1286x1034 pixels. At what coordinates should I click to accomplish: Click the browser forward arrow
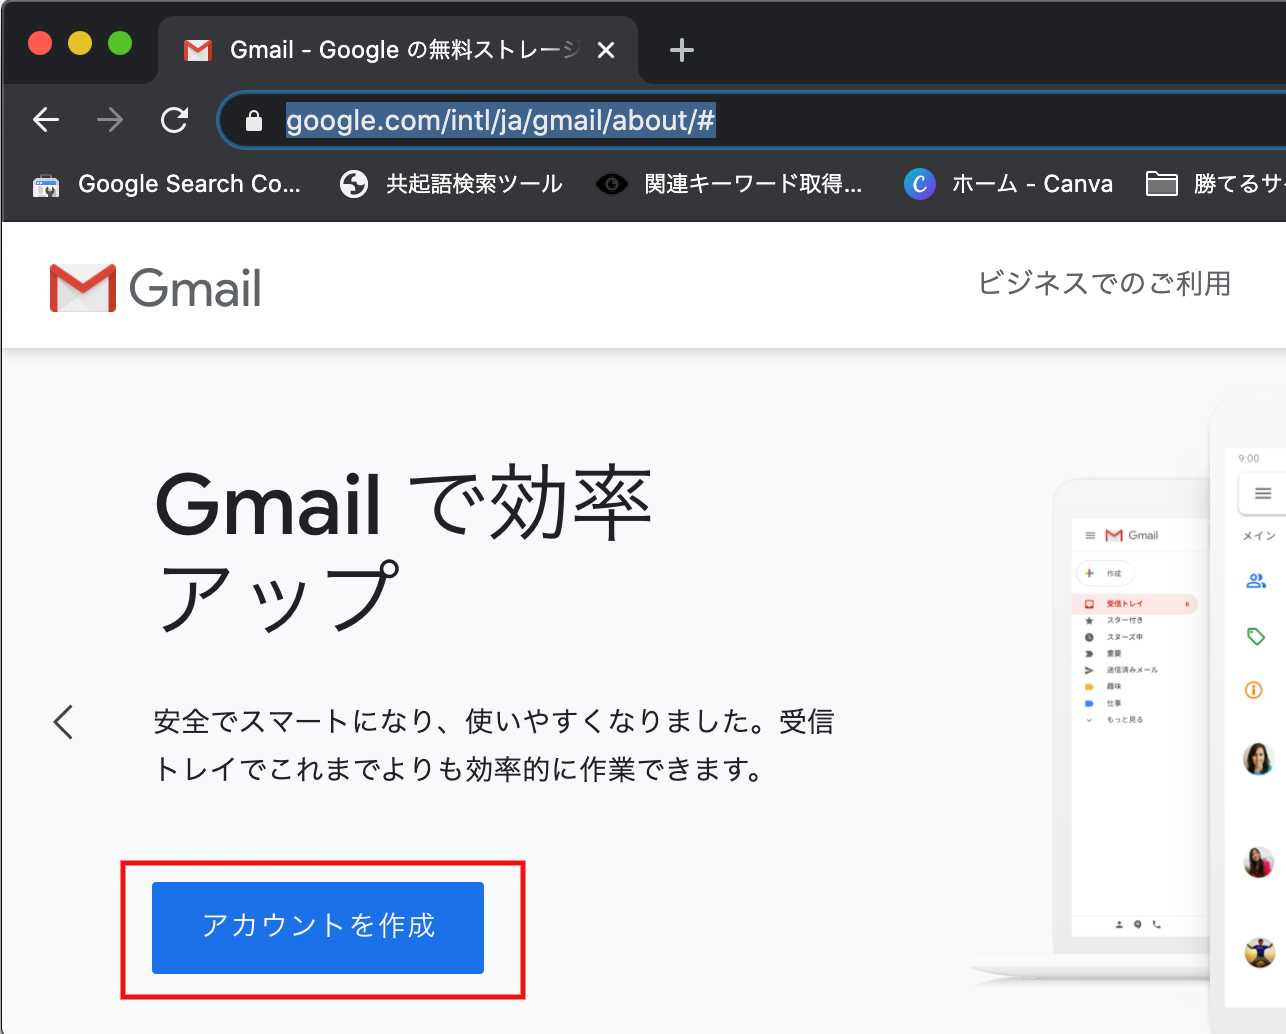pyautogui.click(x=110, y=120)
